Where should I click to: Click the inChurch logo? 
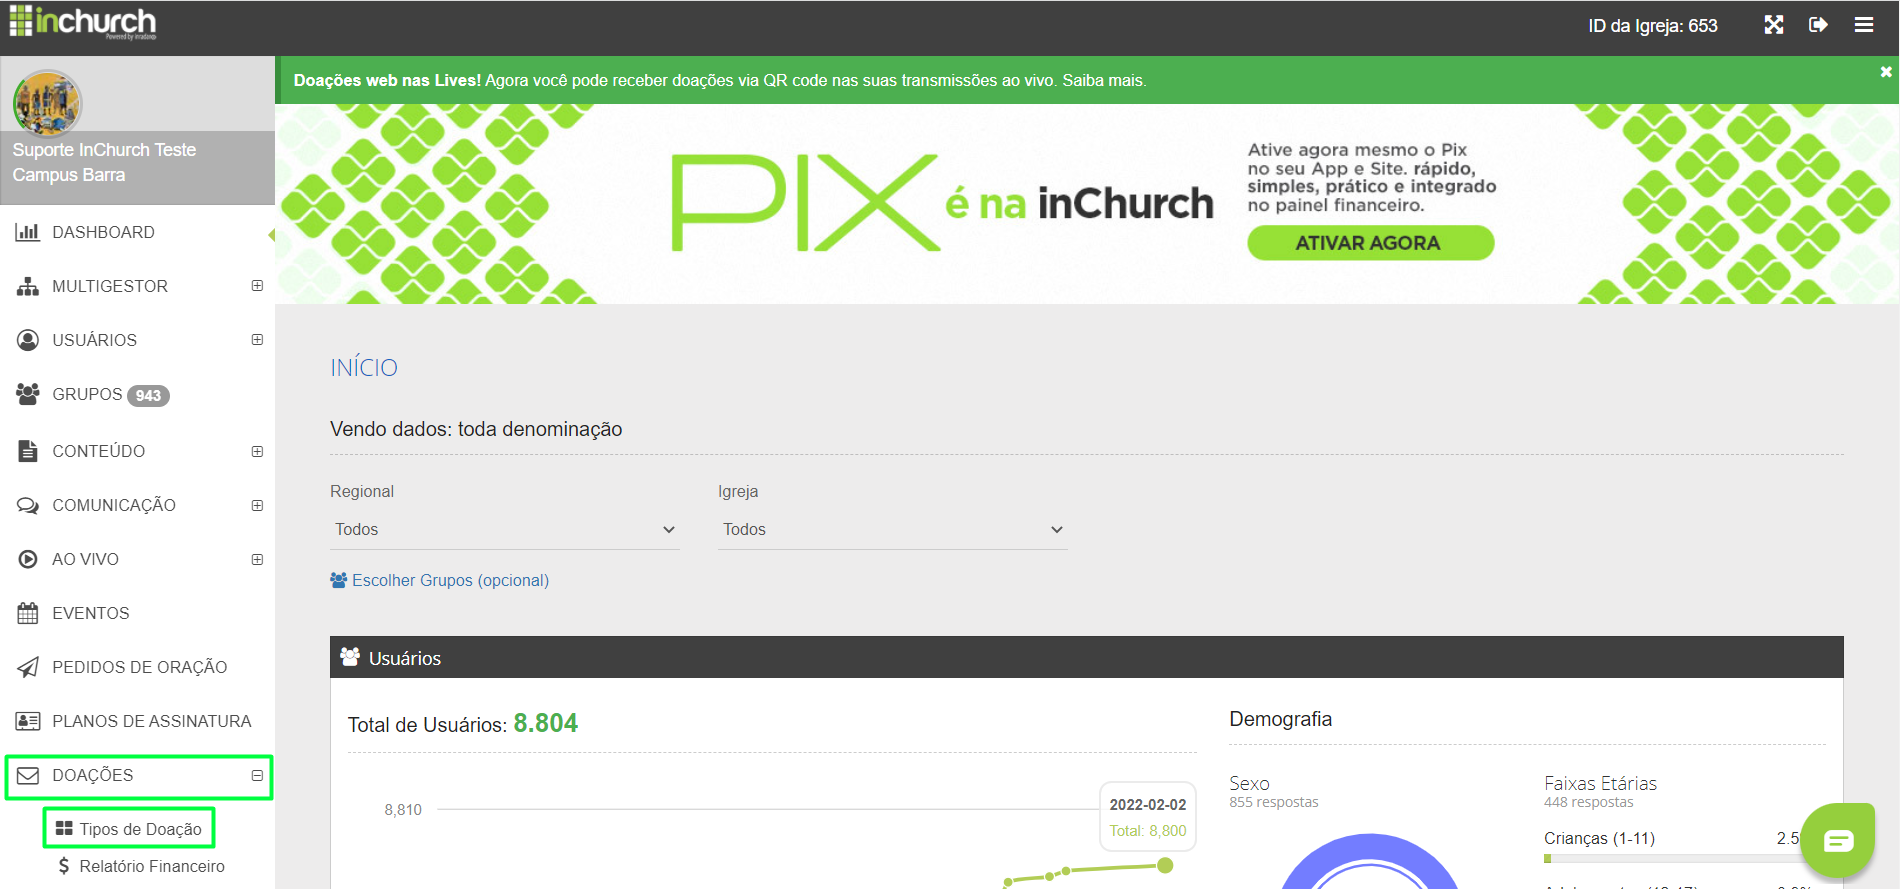pyautogui.click(x=83, y=22)
